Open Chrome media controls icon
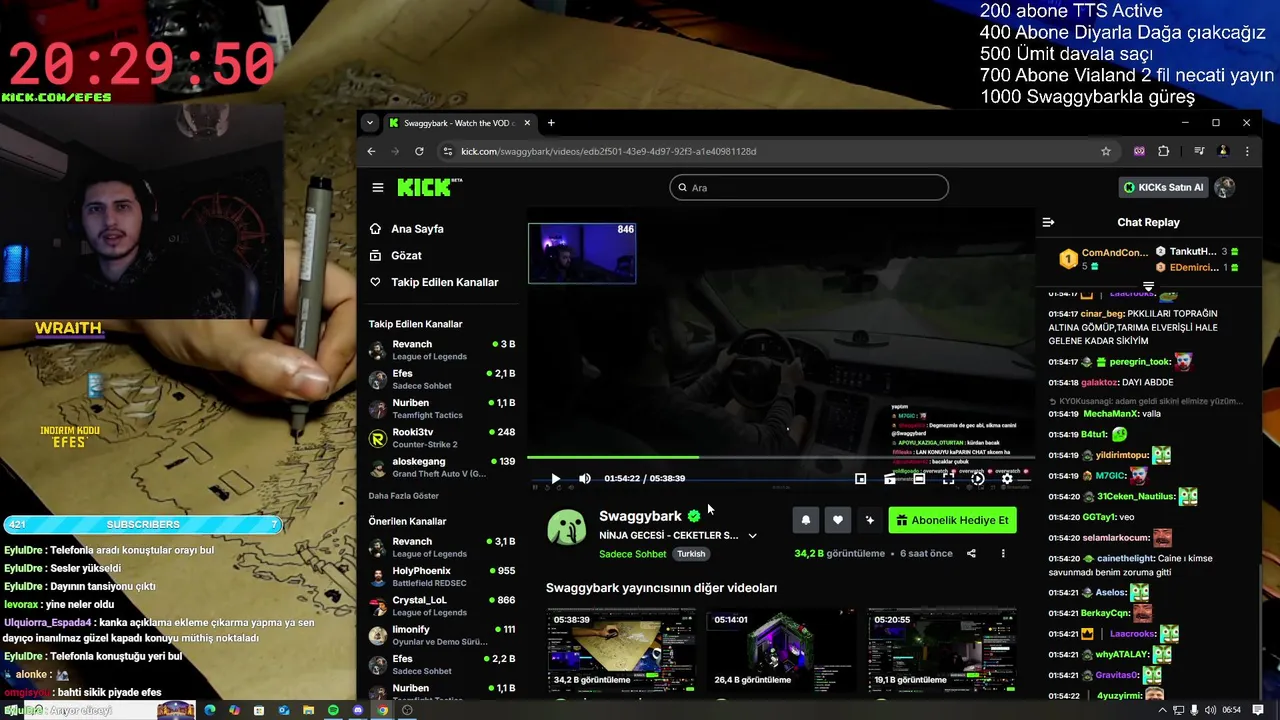Screen dimensions: 1280x720 point(1199,151)
